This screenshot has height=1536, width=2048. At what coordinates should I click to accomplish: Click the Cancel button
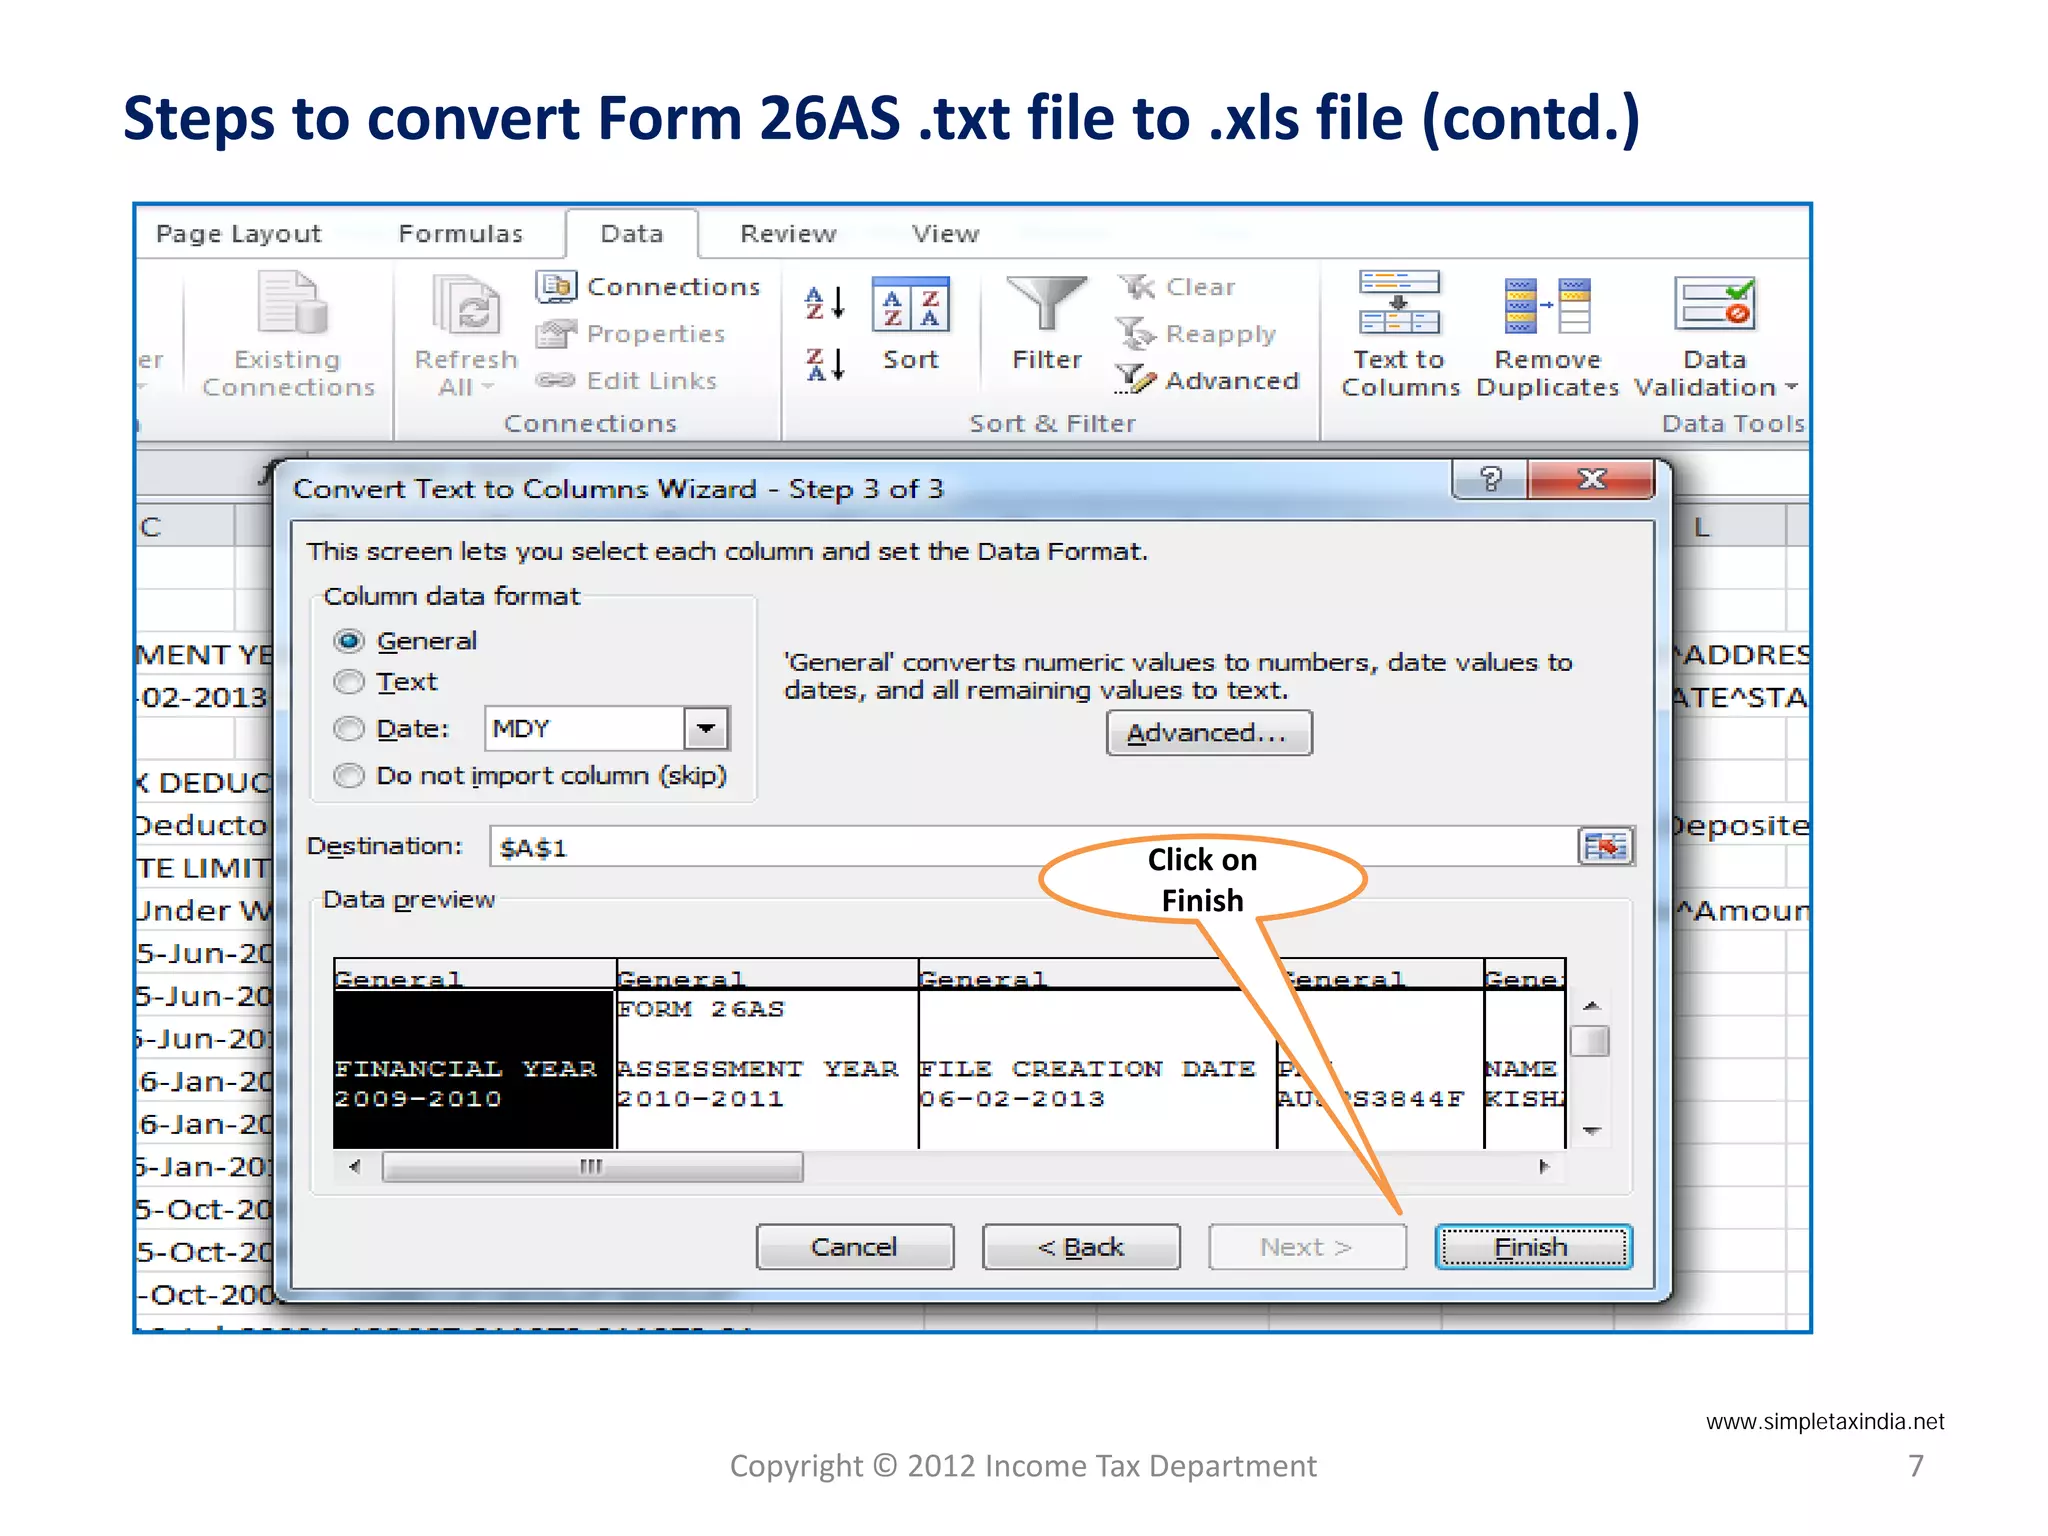click(x=855, y=1247)
